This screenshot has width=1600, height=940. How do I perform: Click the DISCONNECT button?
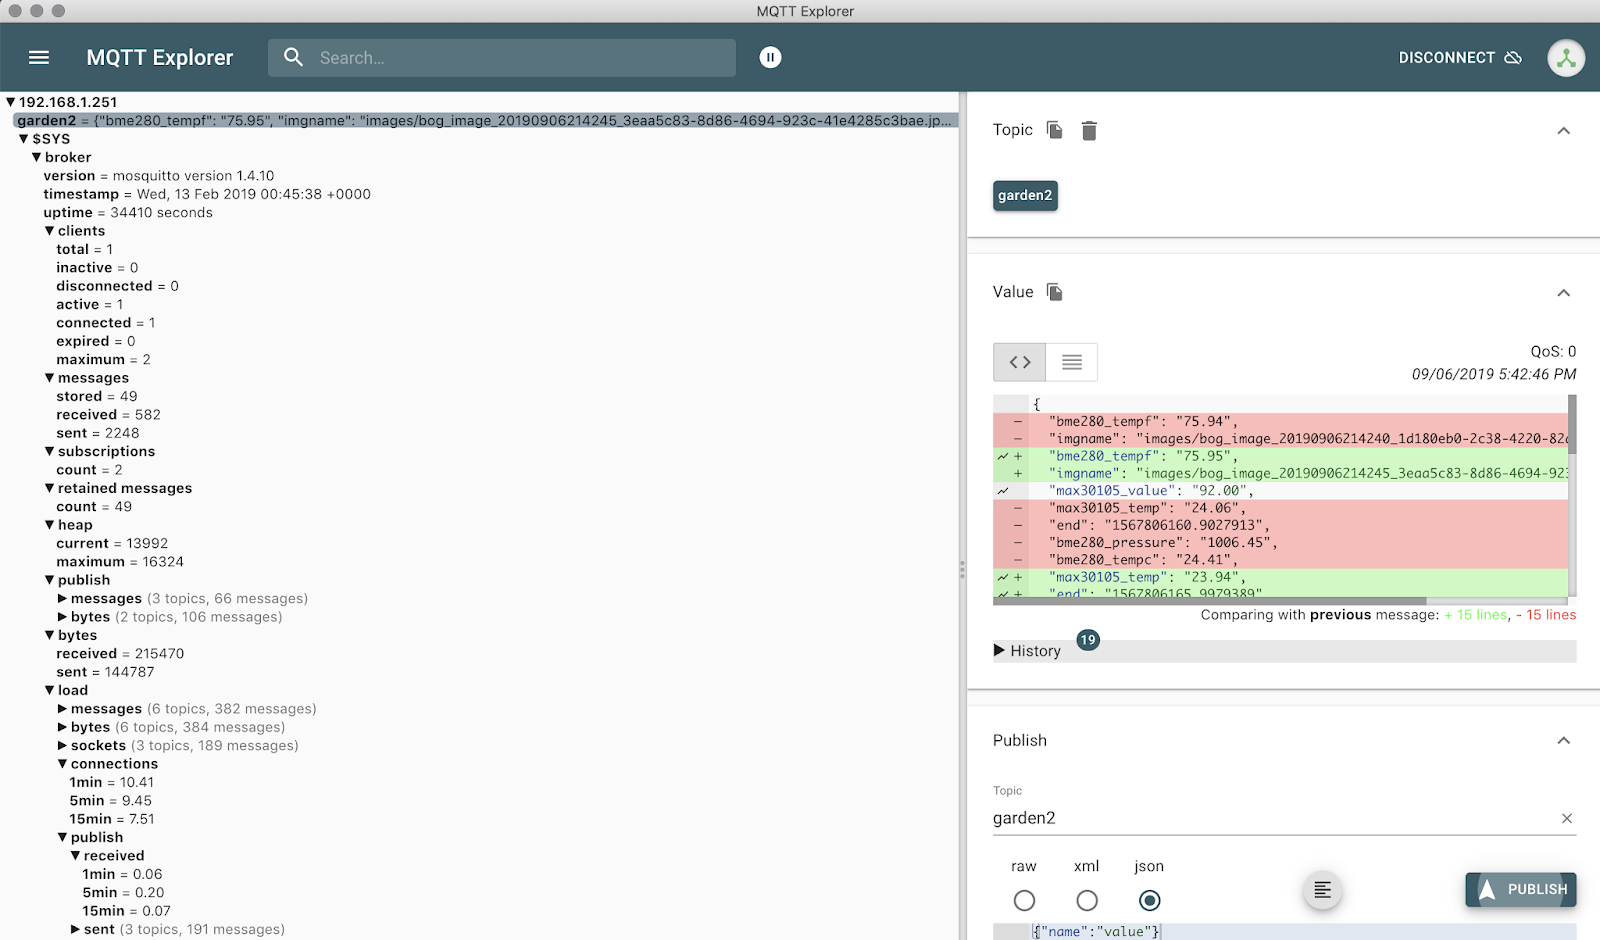1460,58
